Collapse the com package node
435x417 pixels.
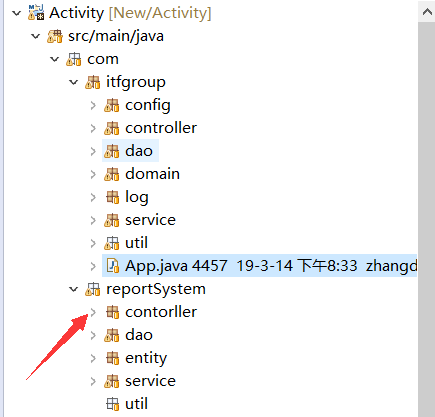54,59
